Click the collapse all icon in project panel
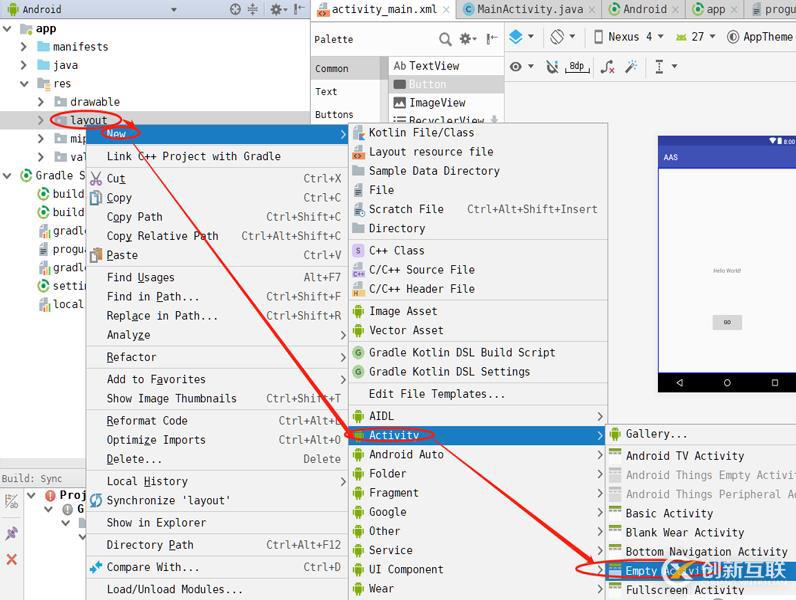 (252, 9)
